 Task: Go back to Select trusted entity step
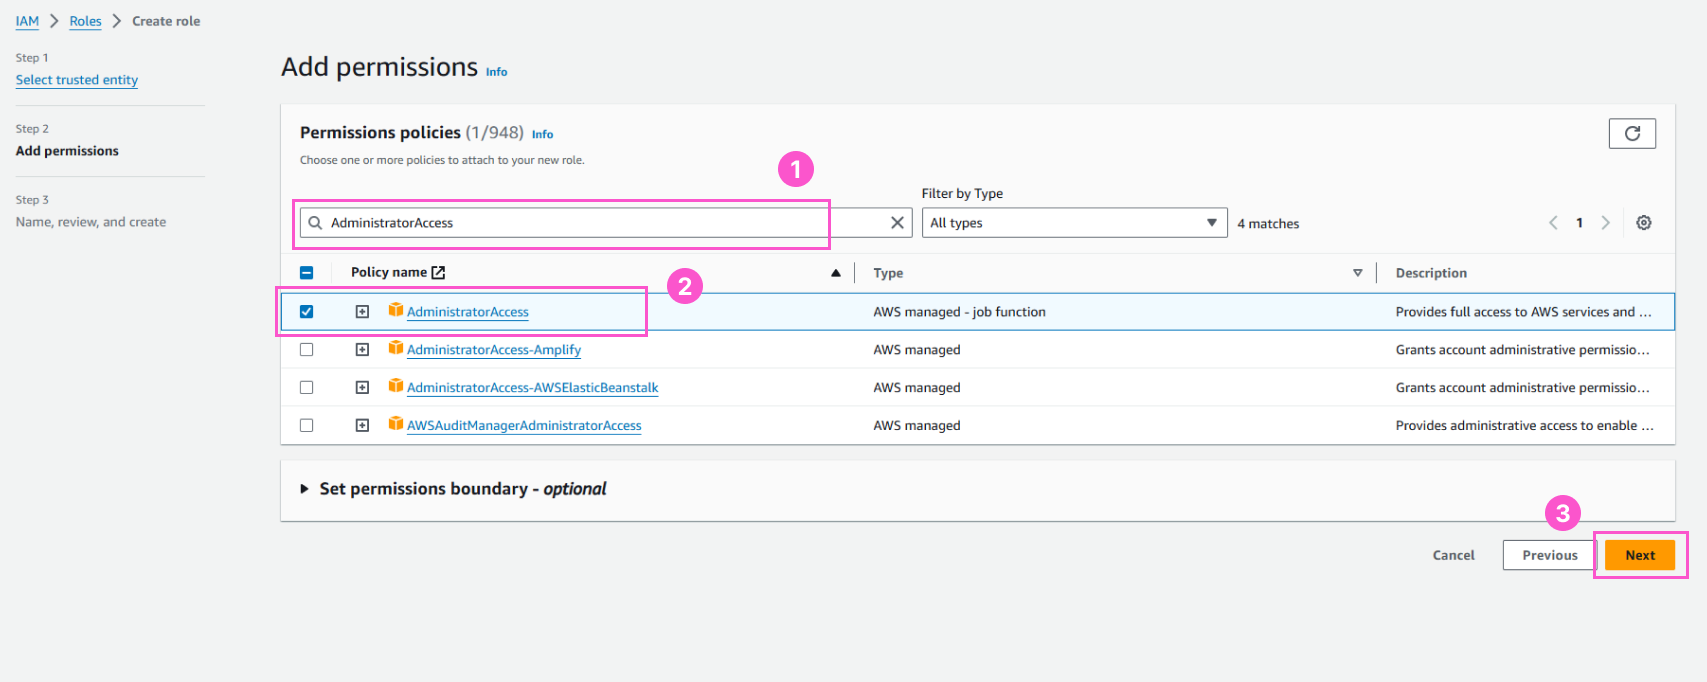pos(77,80)
